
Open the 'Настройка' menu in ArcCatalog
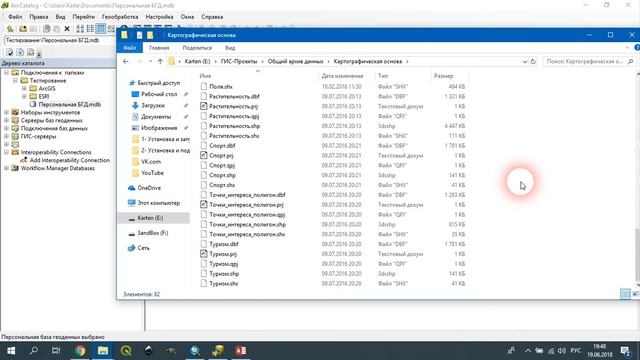(x=160, y=17)
